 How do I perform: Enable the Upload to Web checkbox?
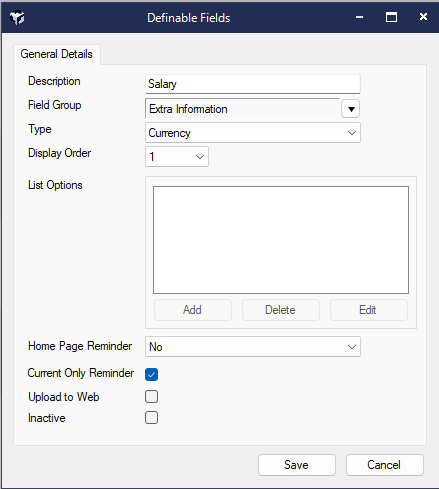[x=151, y=397]
